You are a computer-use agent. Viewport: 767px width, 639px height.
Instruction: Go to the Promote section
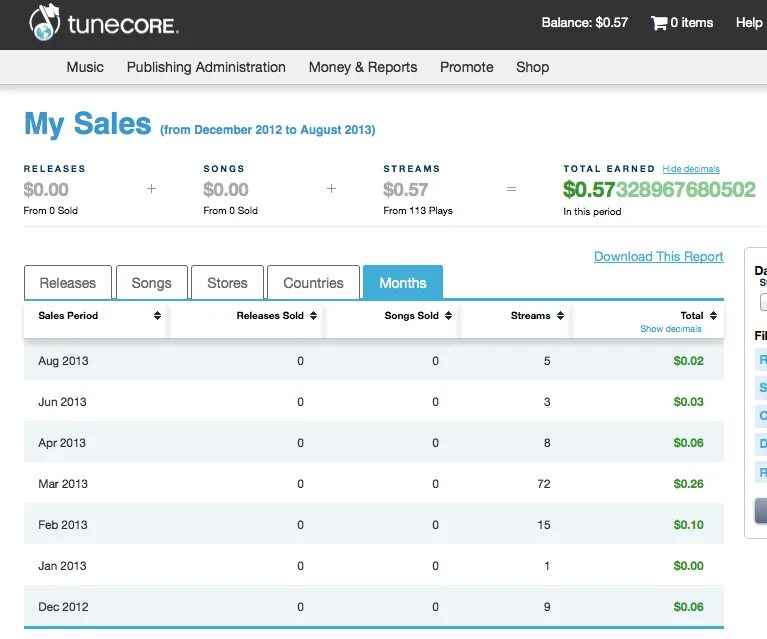467,67
